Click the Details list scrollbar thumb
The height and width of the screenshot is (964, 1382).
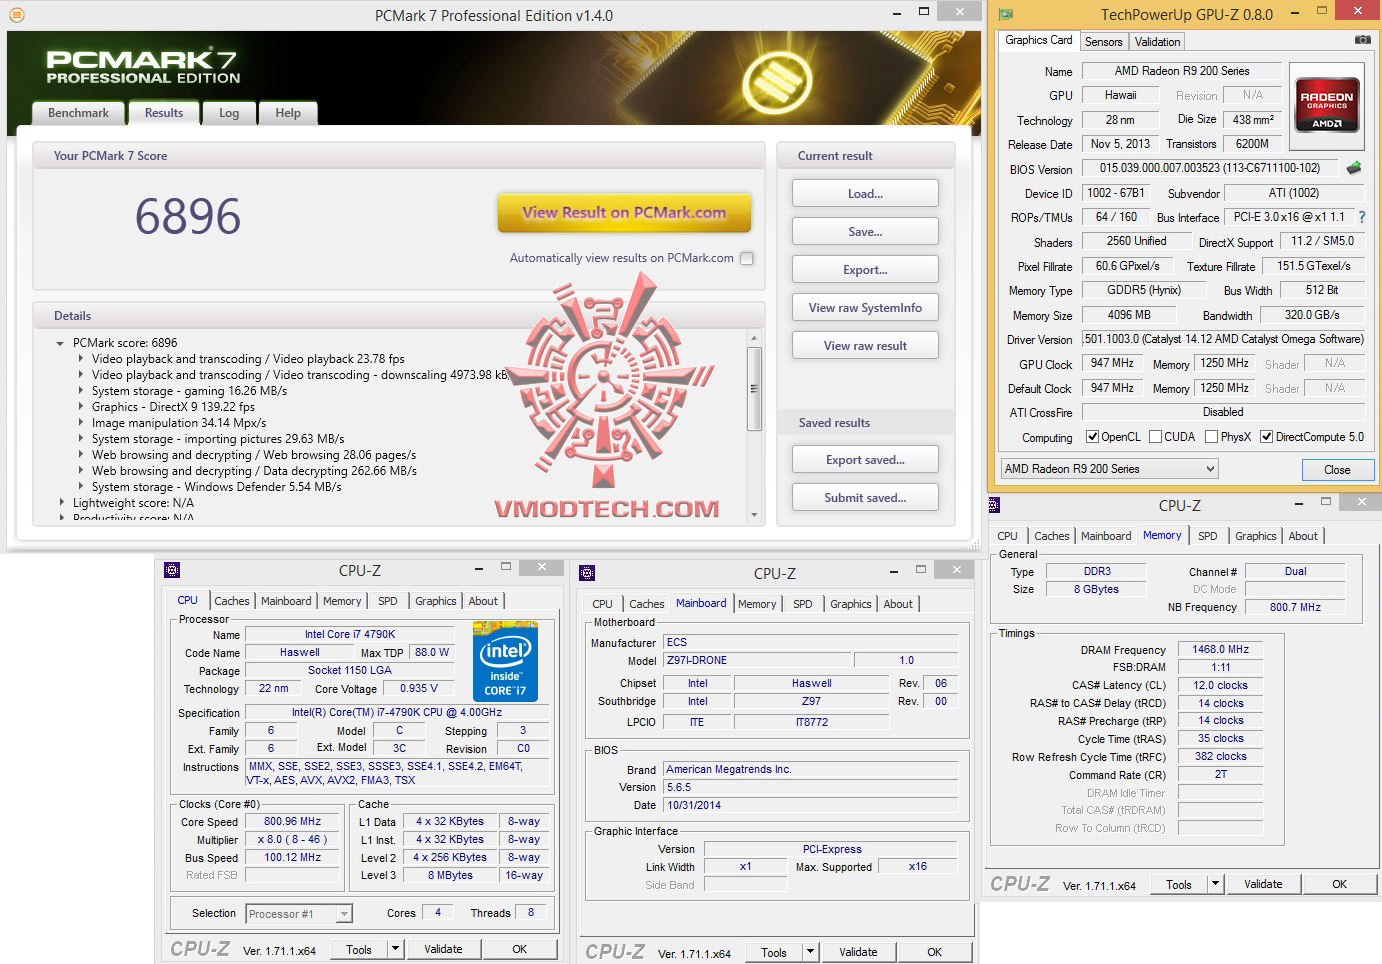[754, 389]
